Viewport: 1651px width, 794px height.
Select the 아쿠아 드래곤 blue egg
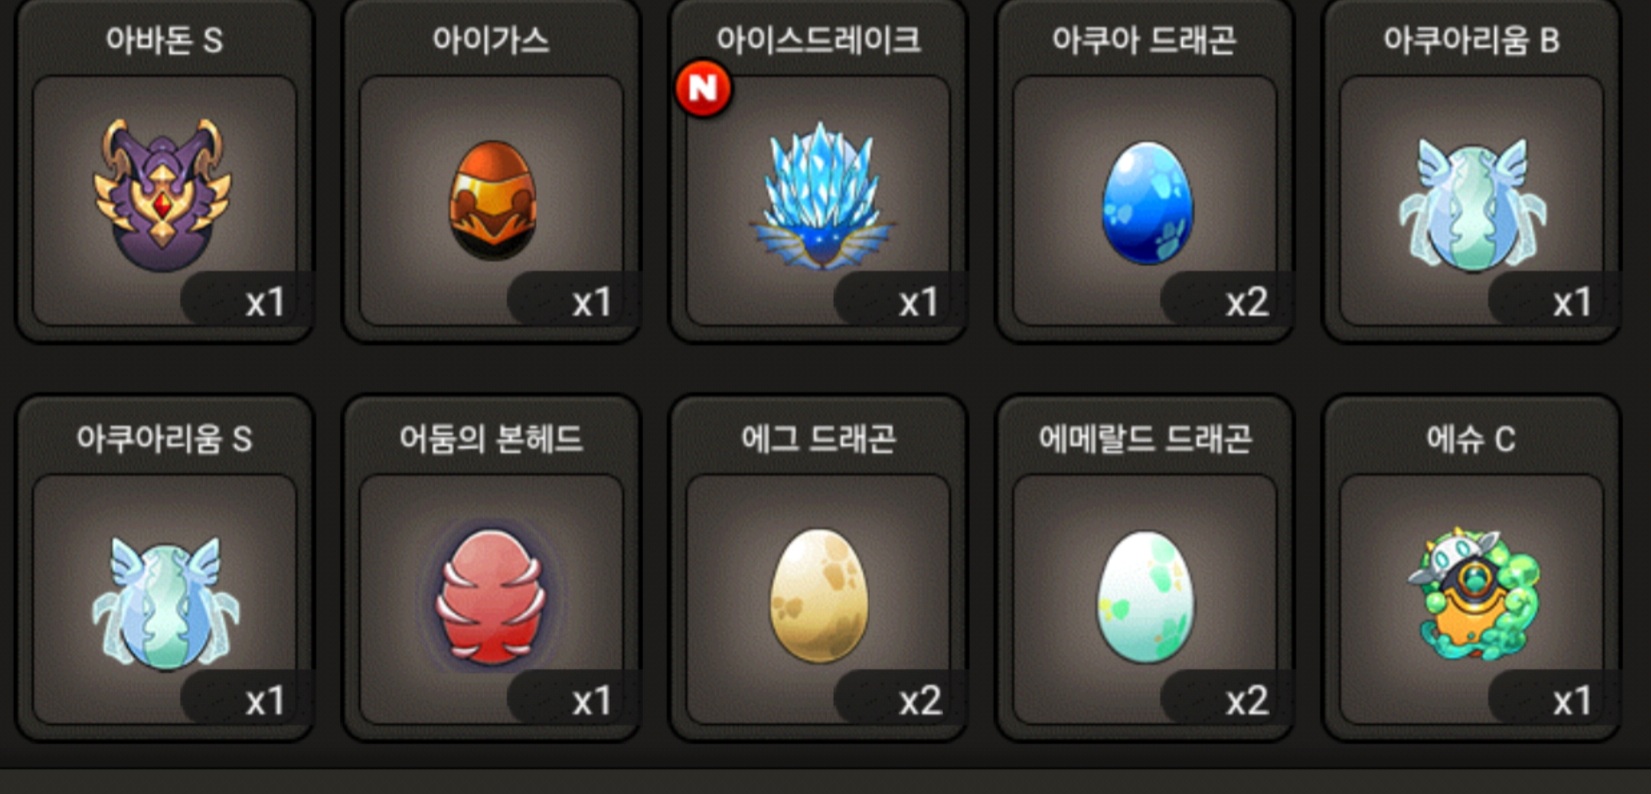pos(1147,203)
